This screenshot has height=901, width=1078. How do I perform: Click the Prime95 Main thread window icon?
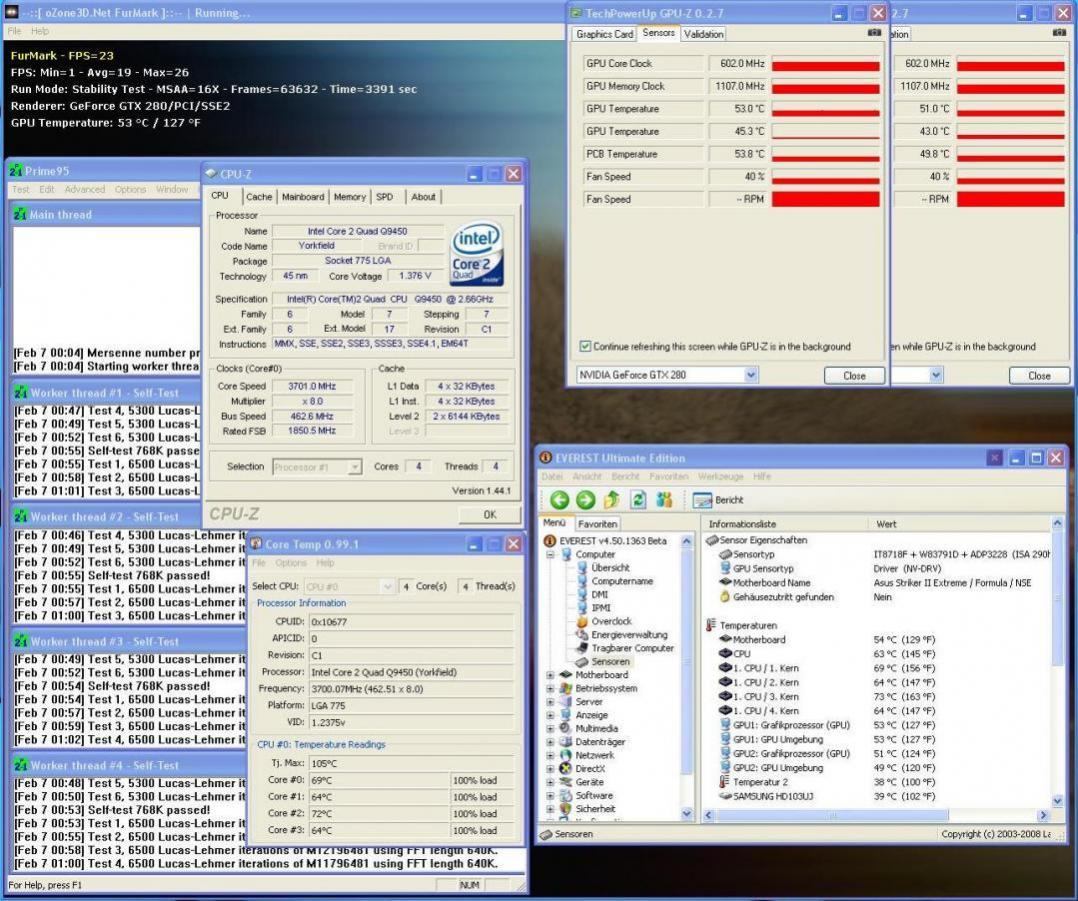point(20,214)
